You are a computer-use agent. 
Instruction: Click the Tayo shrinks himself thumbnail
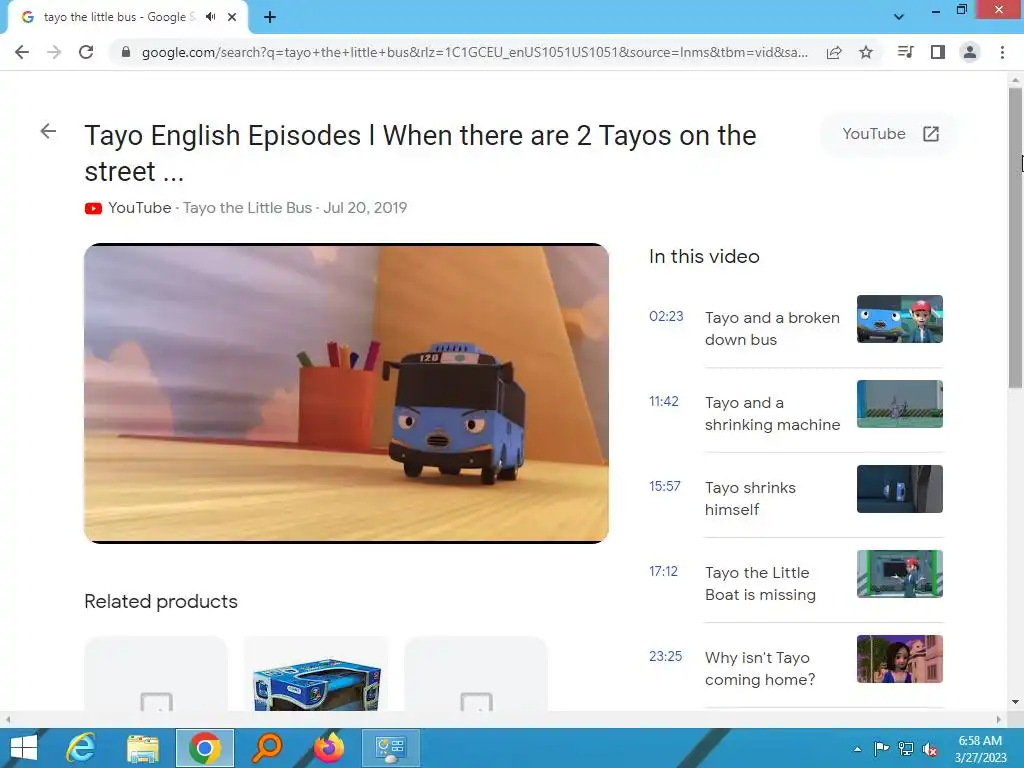click(900, 488)
